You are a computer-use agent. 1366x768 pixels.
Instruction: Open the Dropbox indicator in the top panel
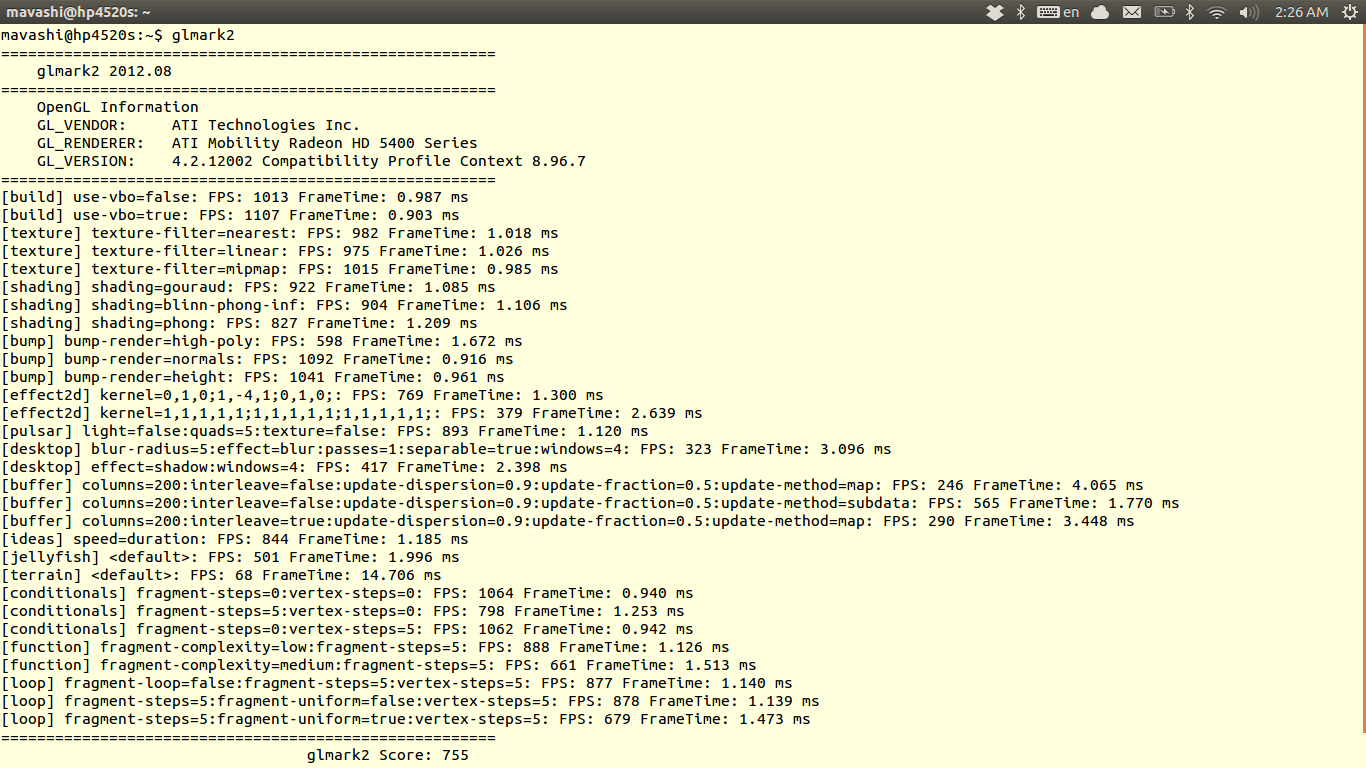point(994,12)
